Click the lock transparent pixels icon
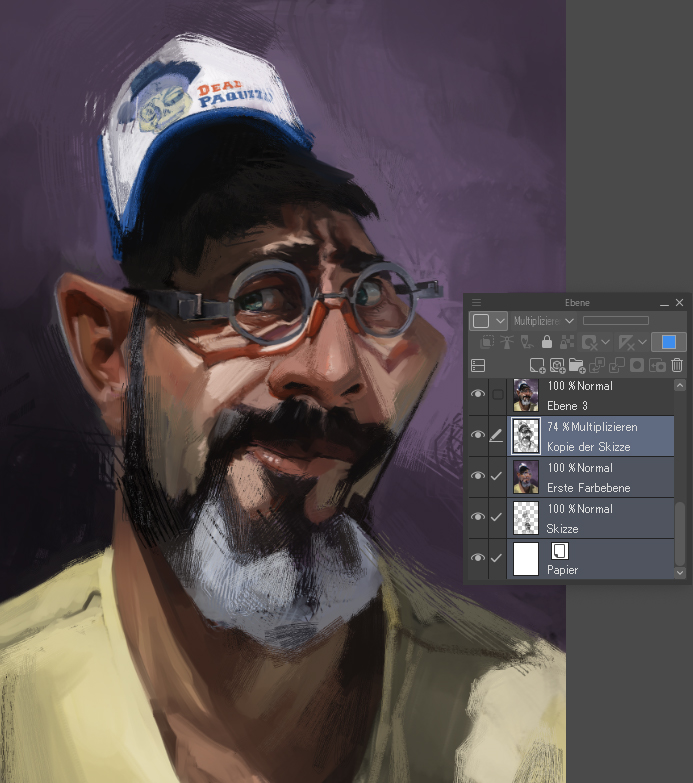Image resolution: width=693 pixels, height=783 pixels. click(566, 342)
